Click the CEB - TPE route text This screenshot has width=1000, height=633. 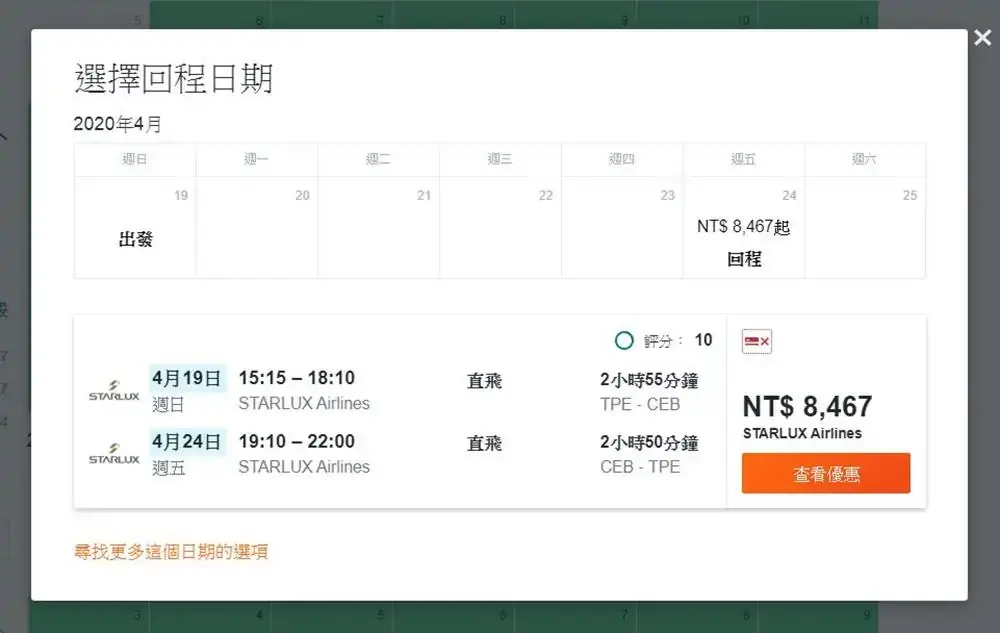640,467
